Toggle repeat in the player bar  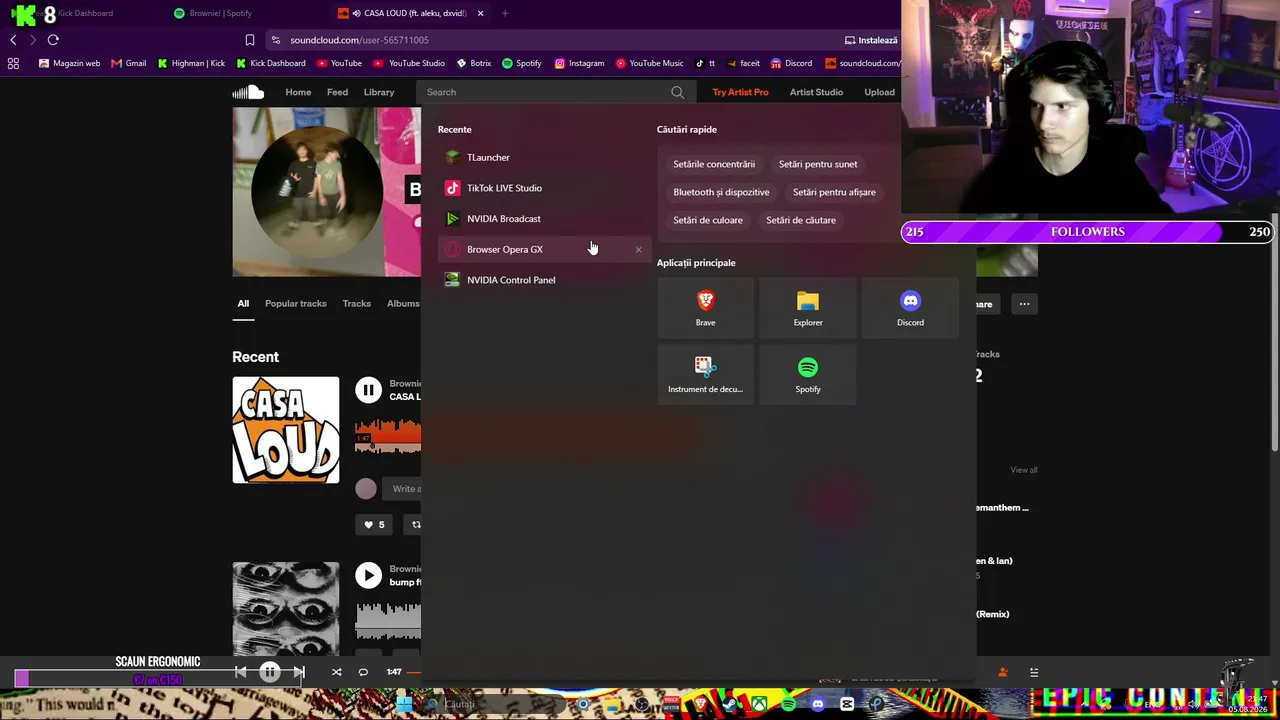[363, 672]
